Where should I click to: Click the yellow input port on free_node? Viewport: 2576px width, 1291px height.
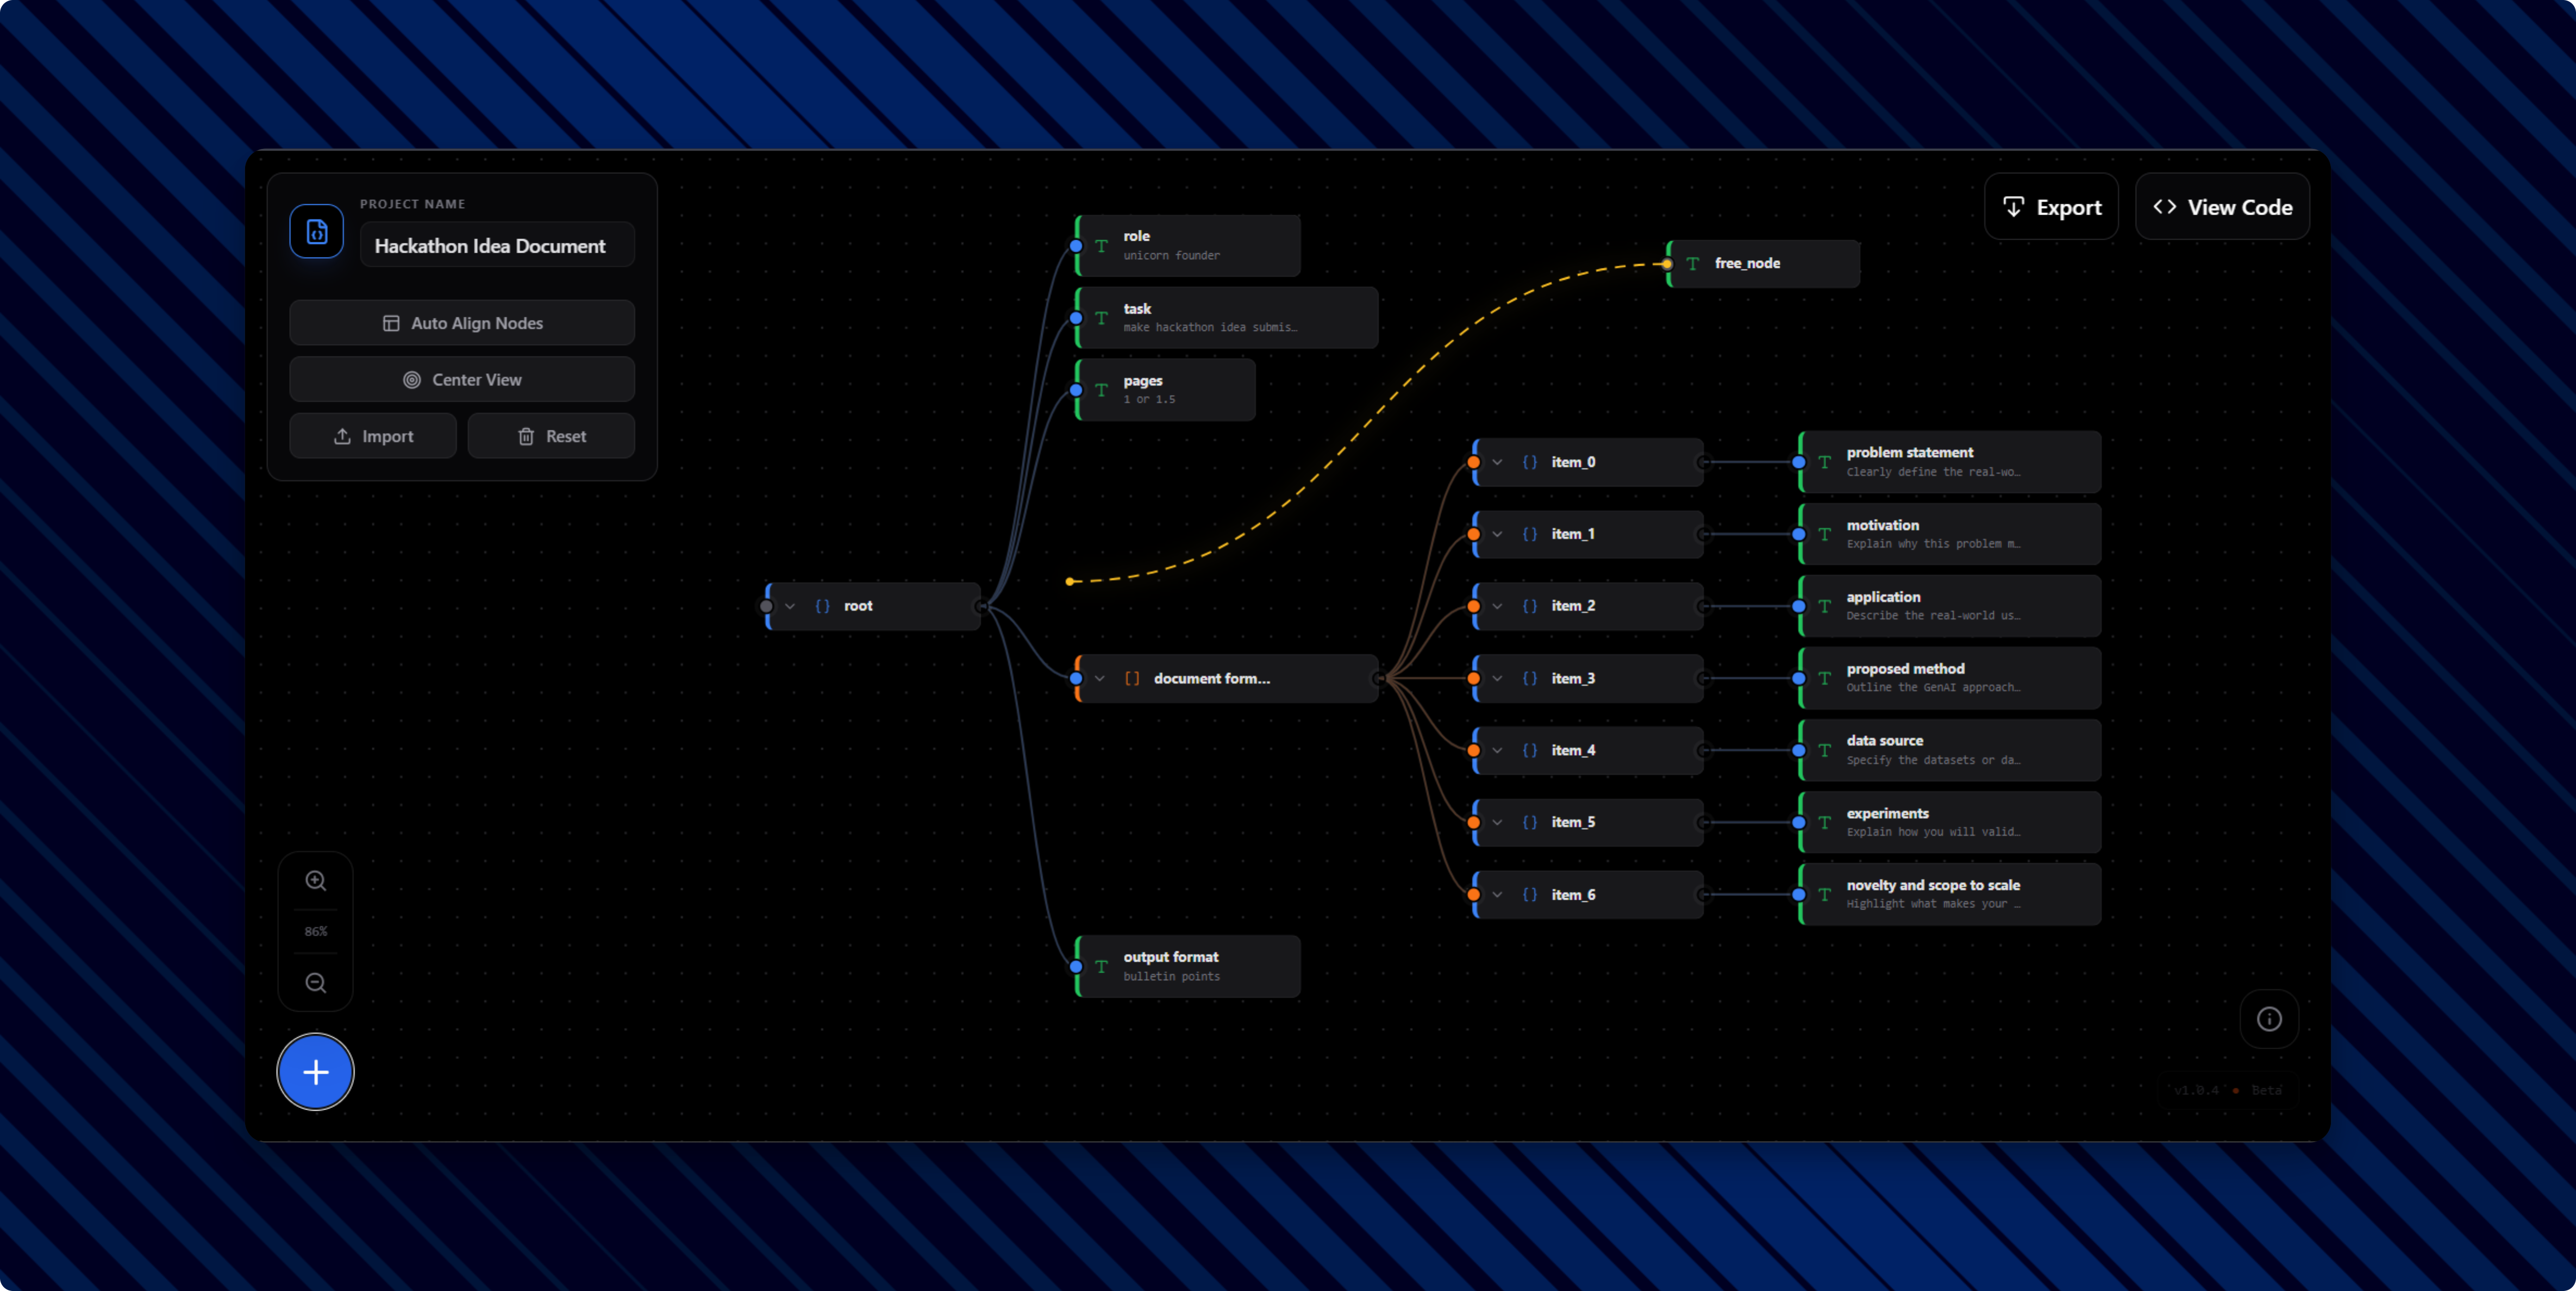point(1667,264)
